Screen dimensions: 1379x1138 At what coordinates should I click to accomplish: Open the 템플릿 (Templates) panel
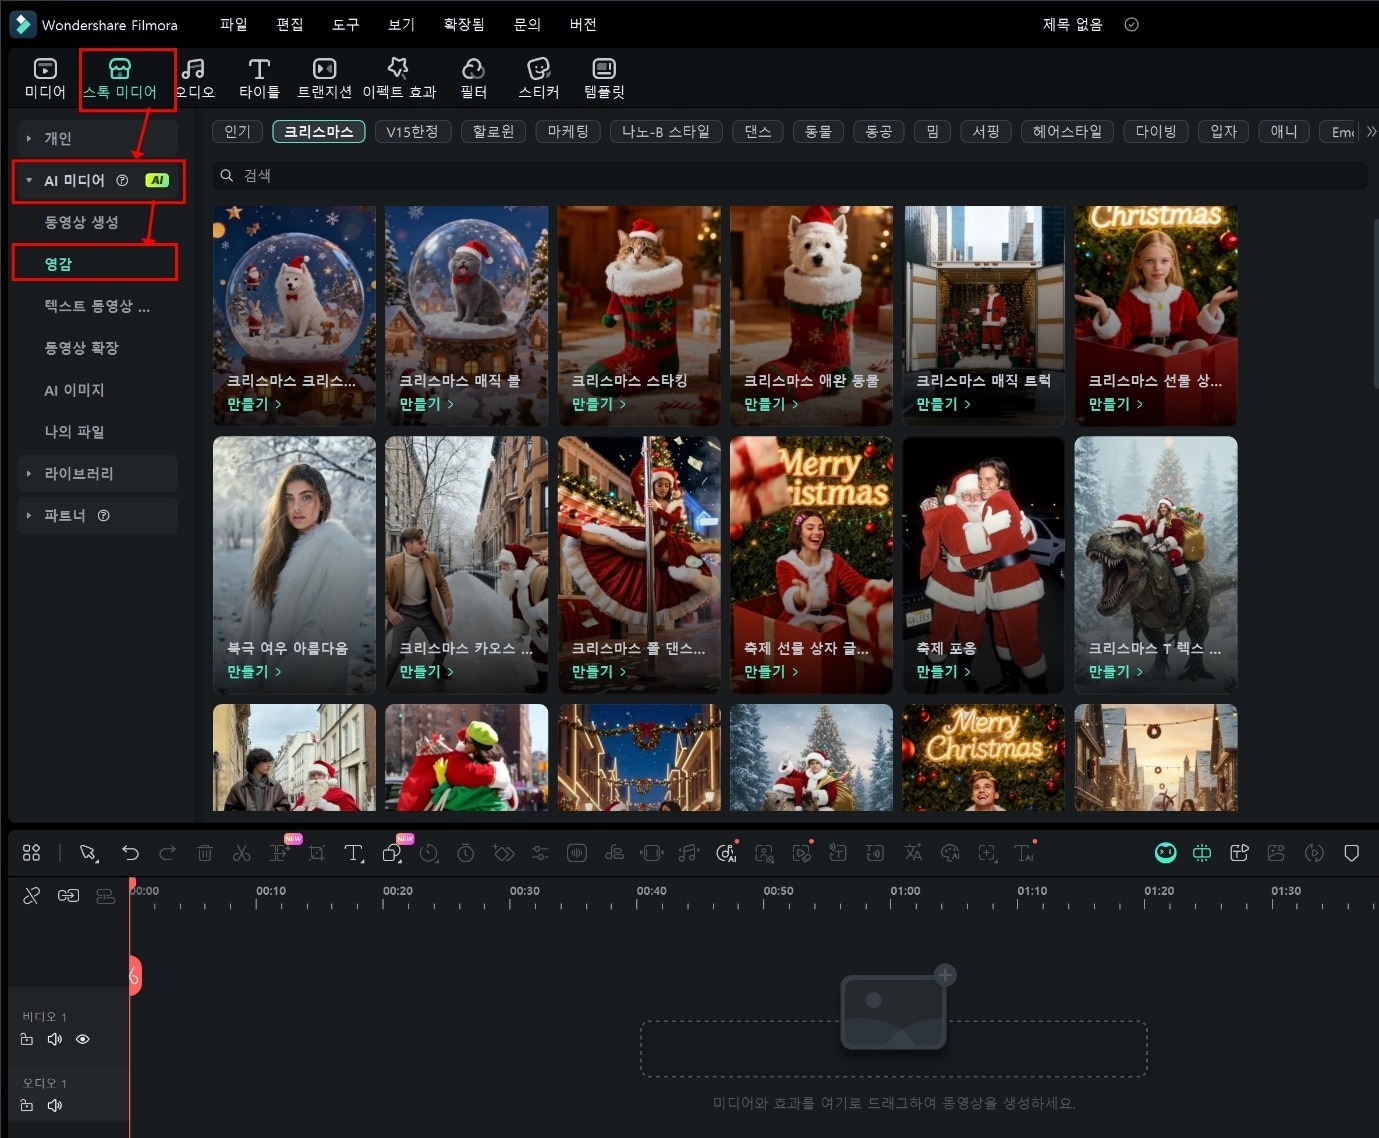(604, 78)
